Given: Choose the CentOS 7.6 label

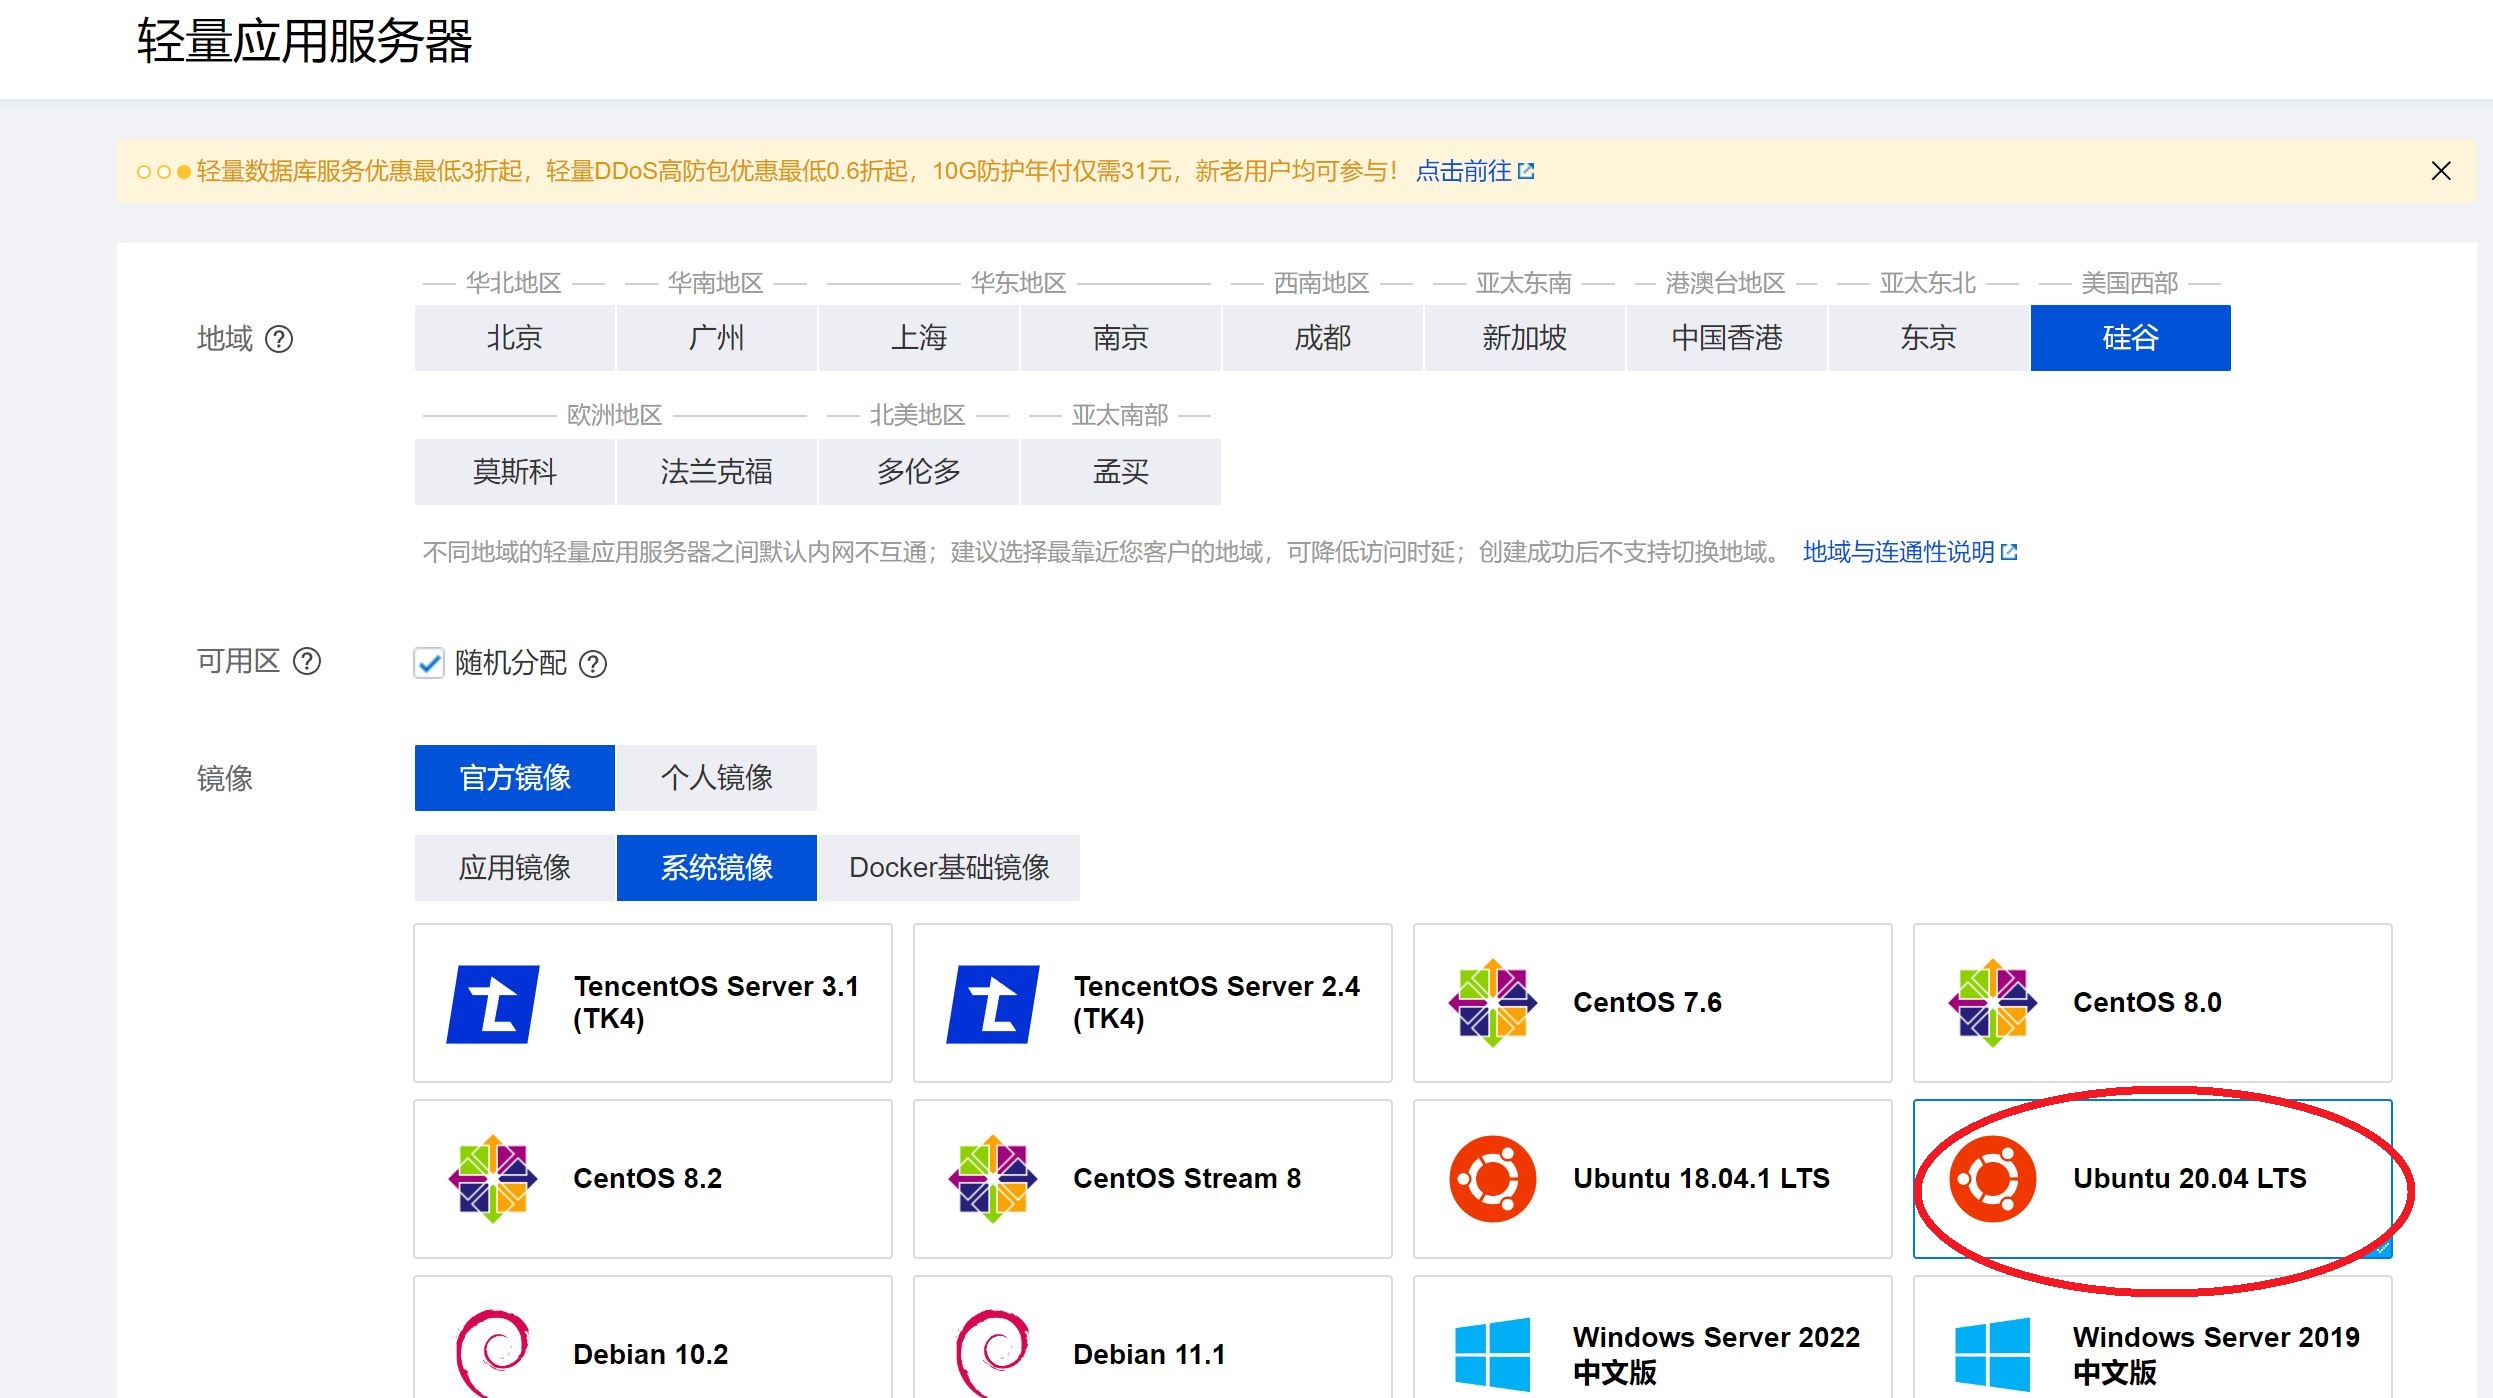Looking at the screenshot, I should pyautogui.click(x=1647, y=1003).
